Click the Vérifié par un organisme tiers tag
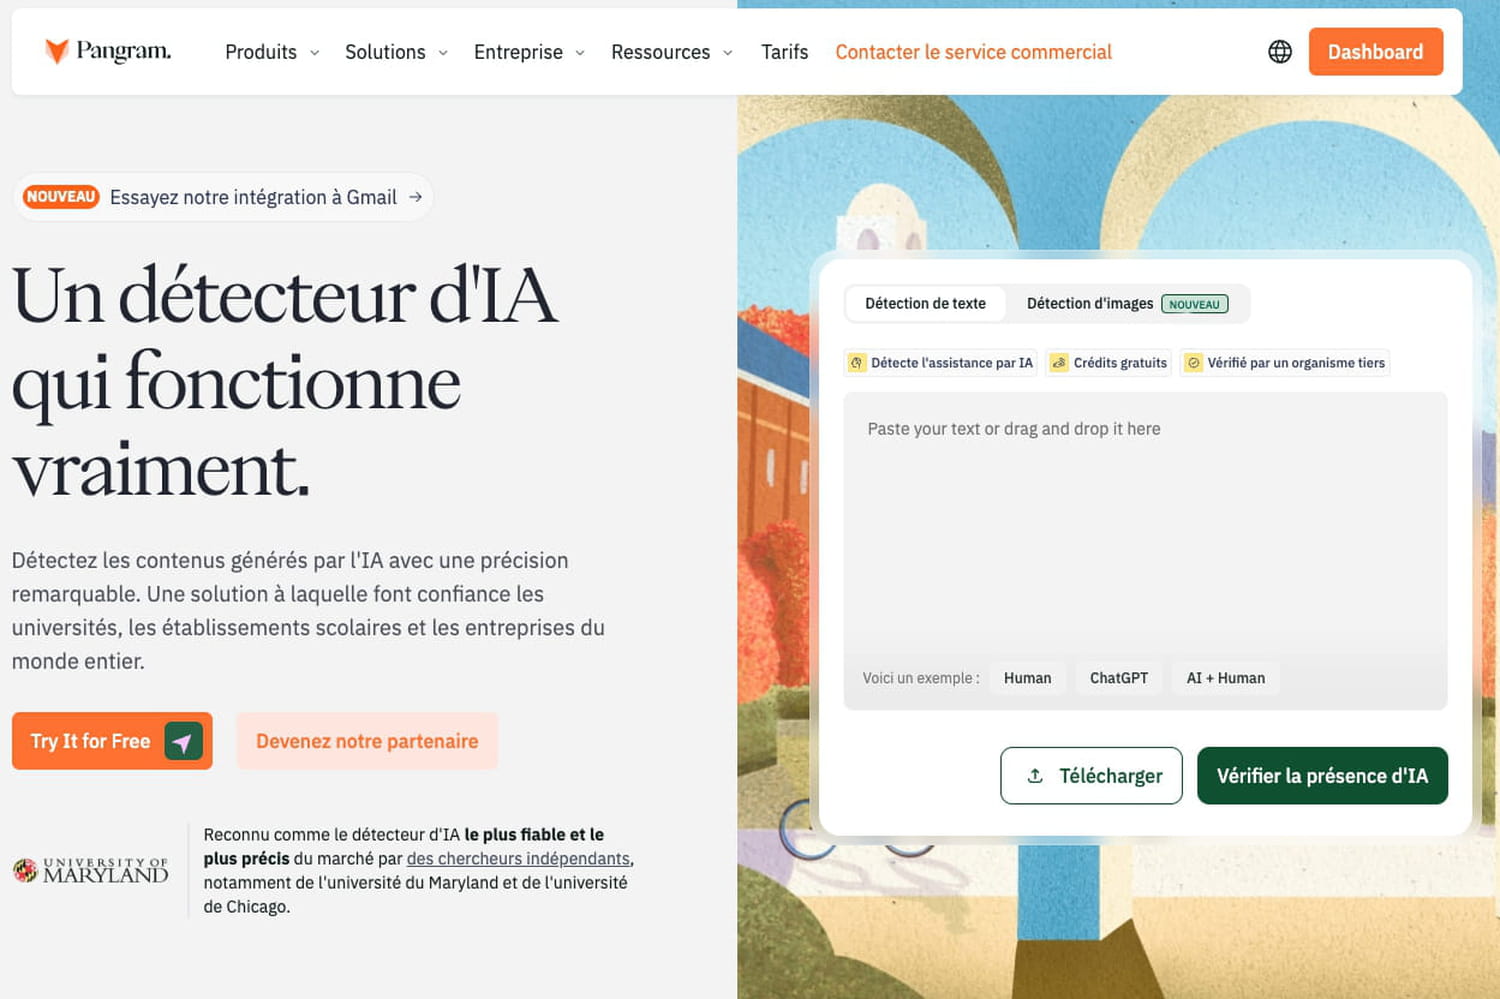 pos(1285,363)
